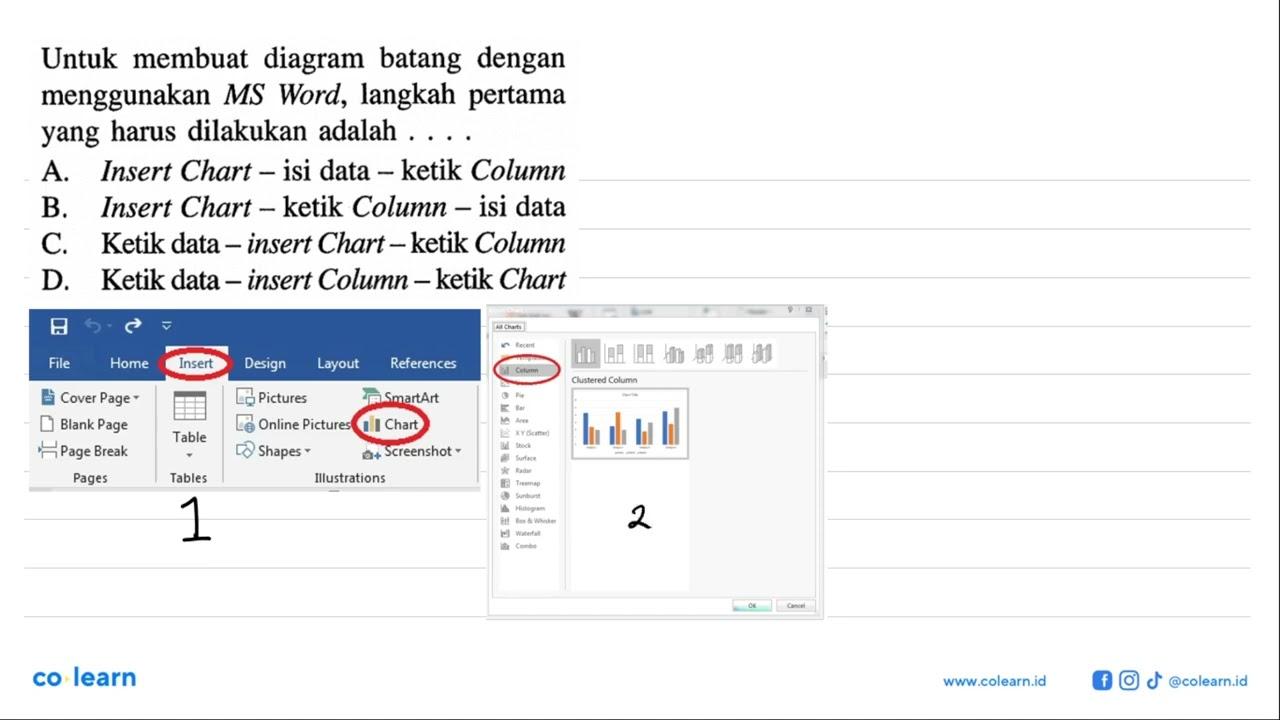Open the File tab
The width and height of the screenshot is (1280, 720).
coord(59,363)
